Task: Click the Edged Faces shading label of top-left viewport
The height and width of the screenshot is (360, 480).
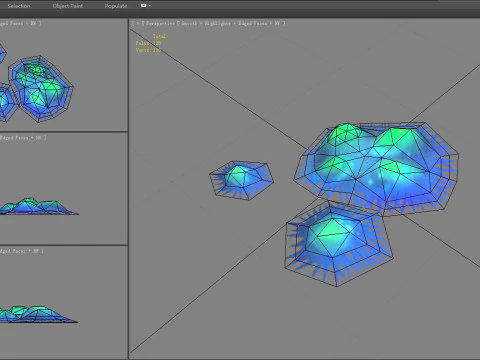Action: 11,23
